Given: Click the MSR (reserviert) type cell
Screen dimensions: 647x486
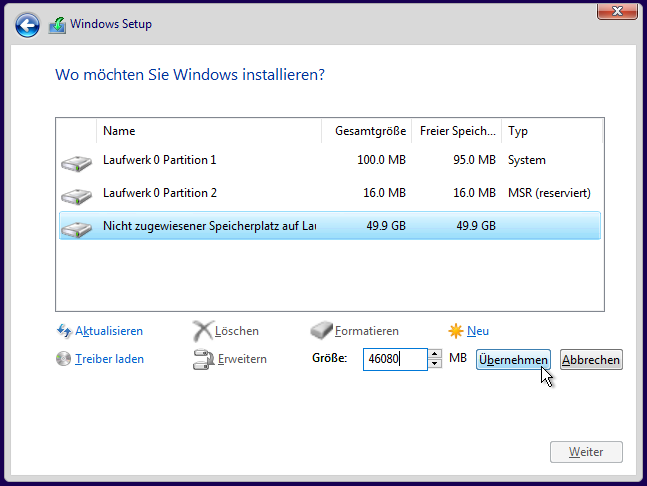Looking at the screenshot, I should (x=549, y=193).
